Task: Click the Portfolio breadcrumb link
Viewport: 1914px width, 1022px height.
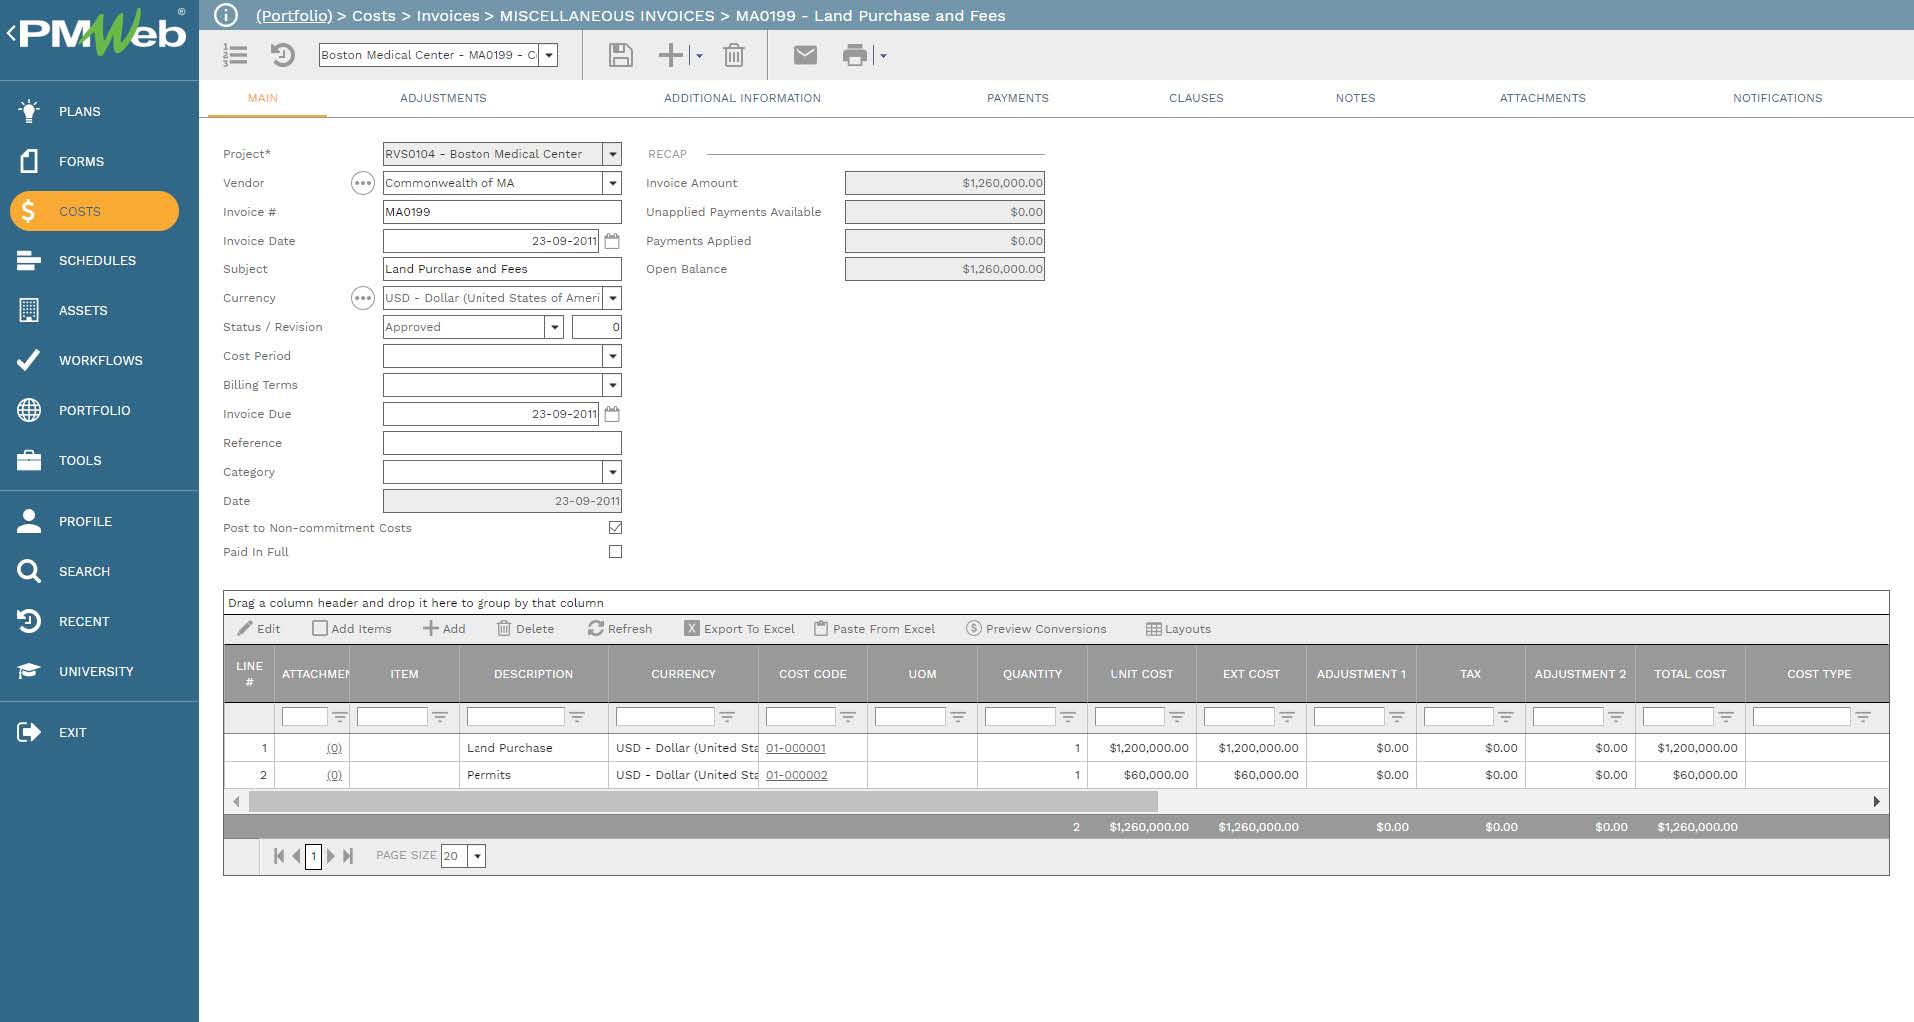Action: (x=294, y=16)
